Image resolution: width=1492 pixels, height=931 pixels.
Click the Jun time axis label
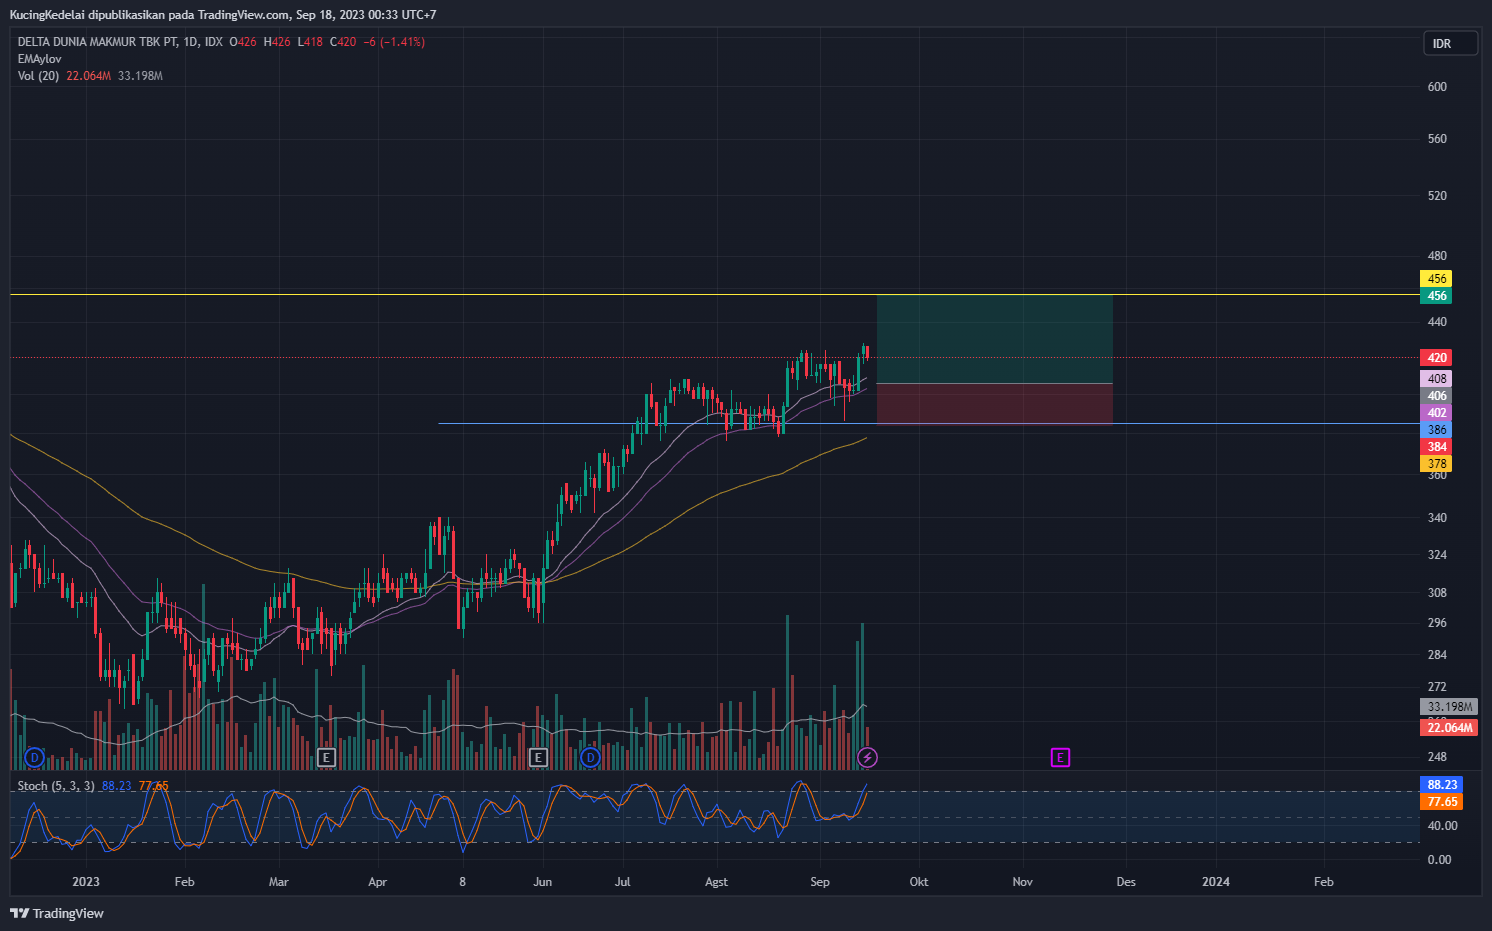click(542, 882)
